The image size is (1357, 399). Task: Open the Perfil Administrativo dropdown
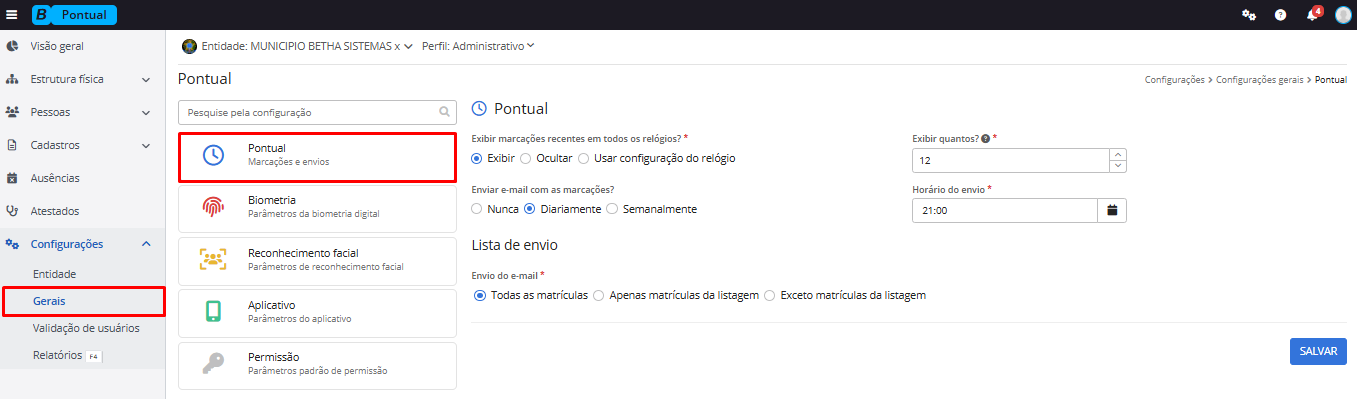[478, 46]
